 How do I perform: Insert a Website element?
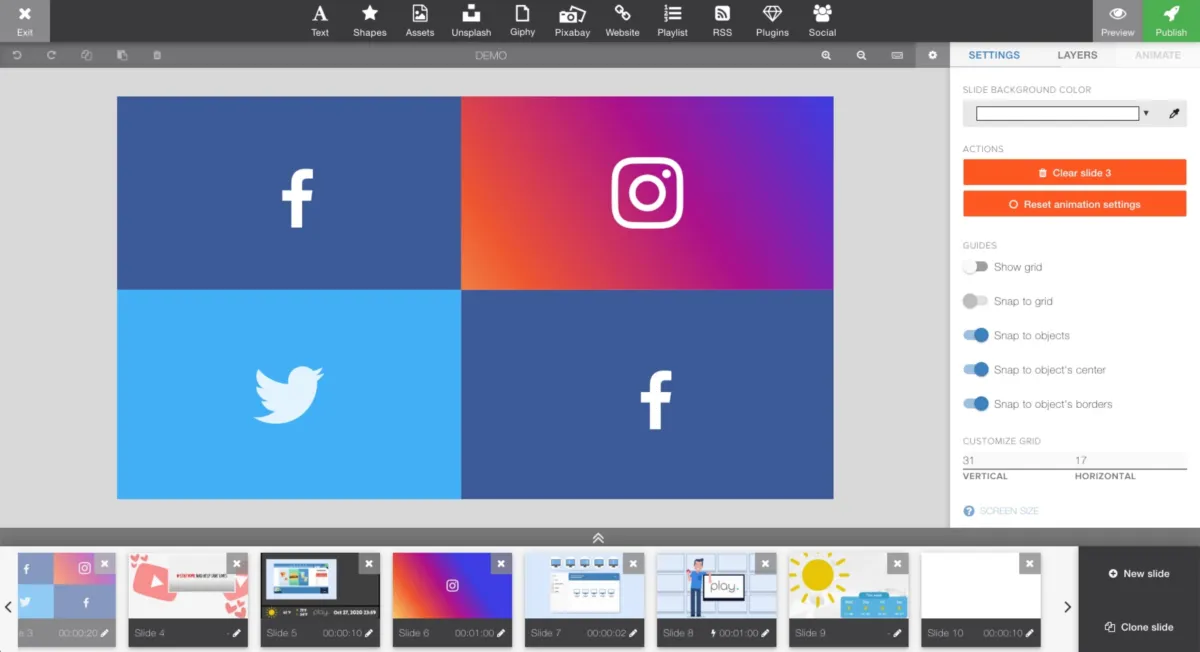tap(622, 21)
